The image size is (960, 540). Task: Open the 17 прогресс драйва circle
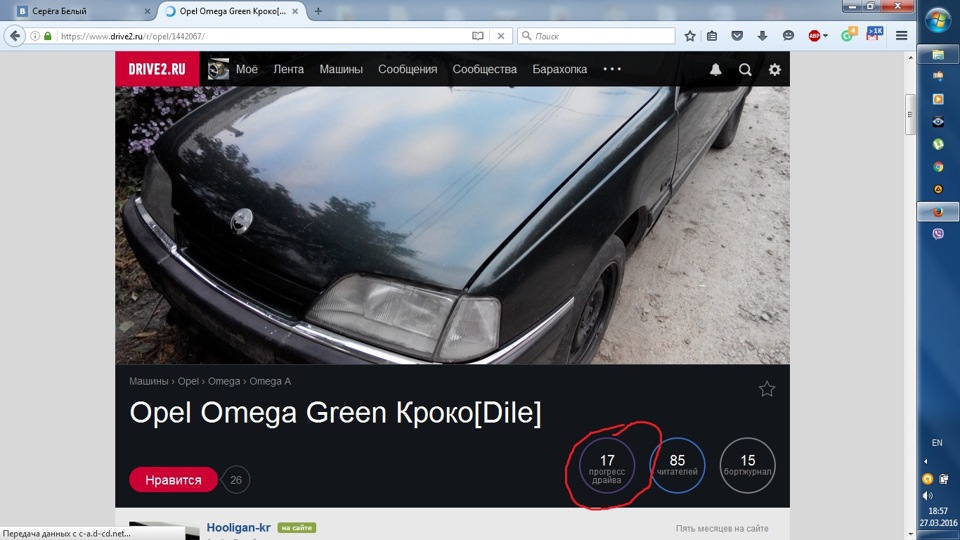click(x=607, y=465)
